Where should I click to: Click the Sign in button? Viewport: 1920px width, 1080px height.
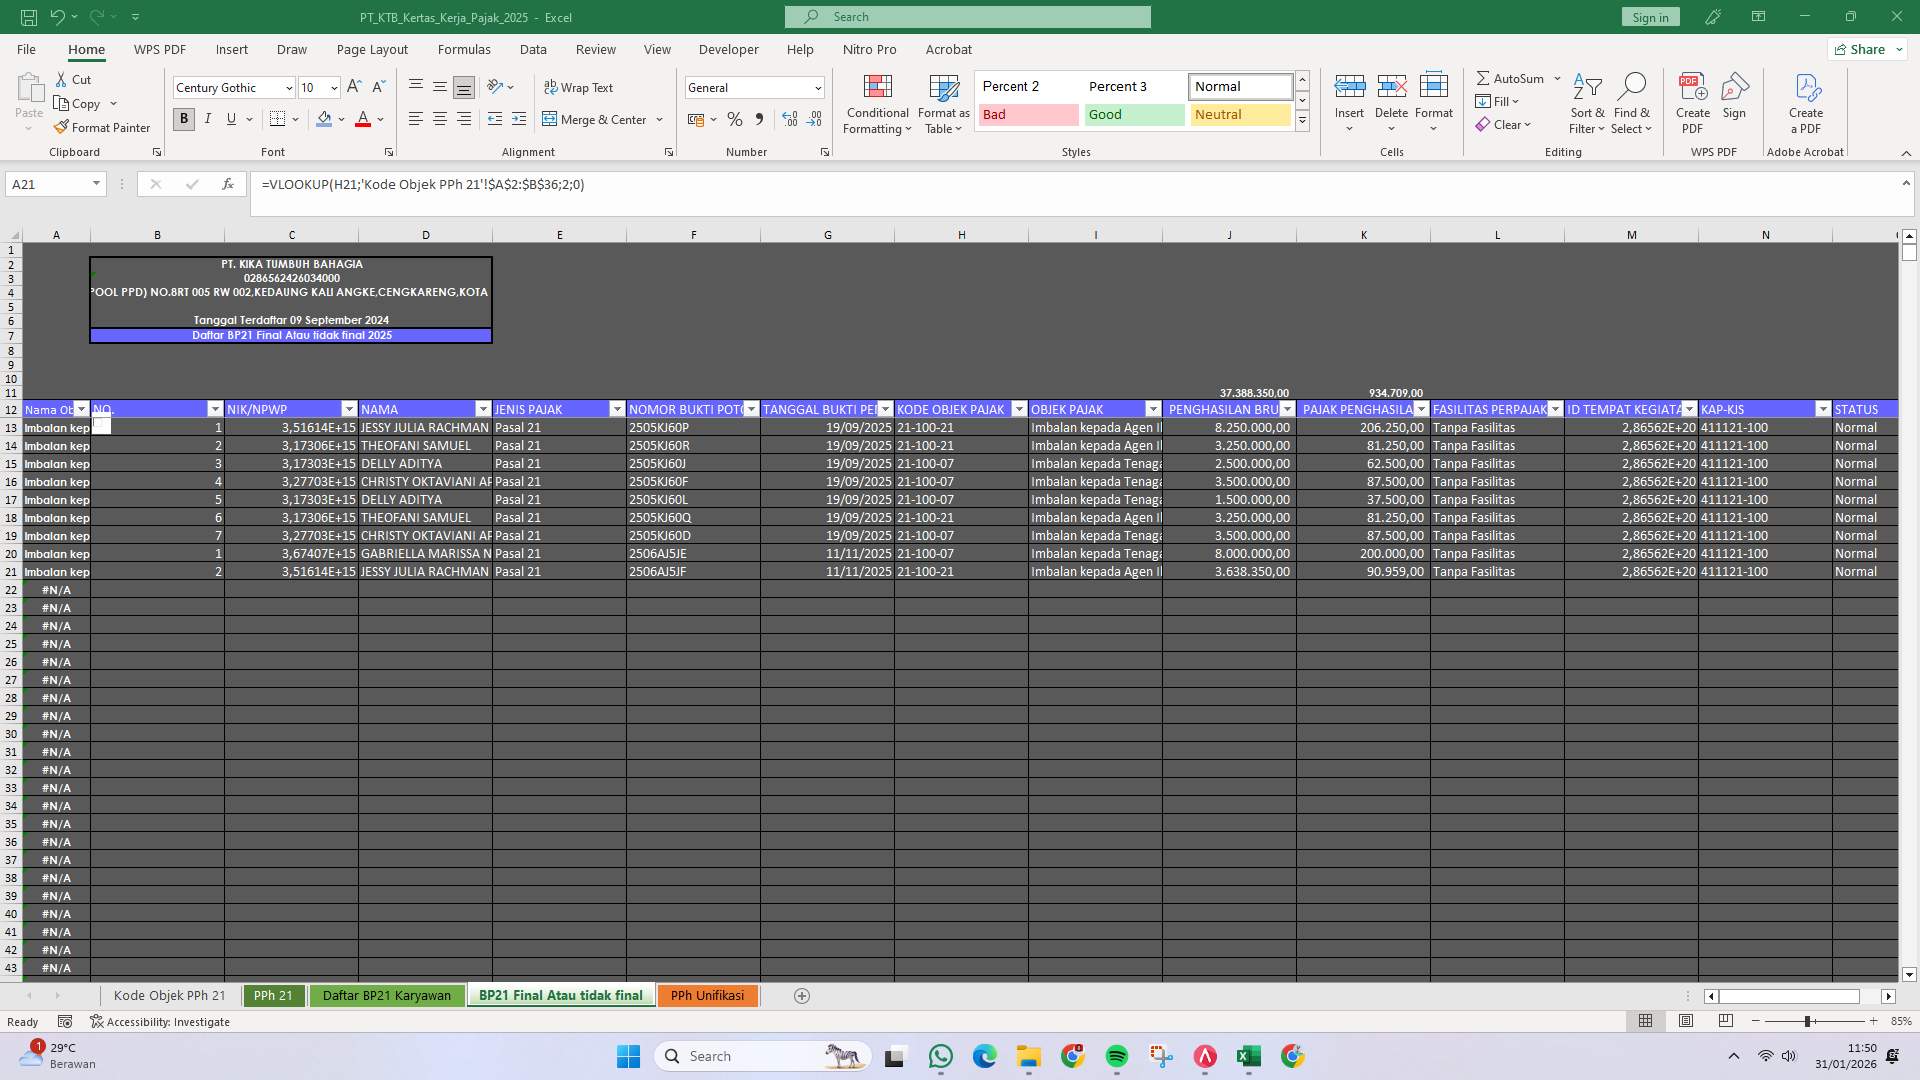click(x=1650, y=16)
